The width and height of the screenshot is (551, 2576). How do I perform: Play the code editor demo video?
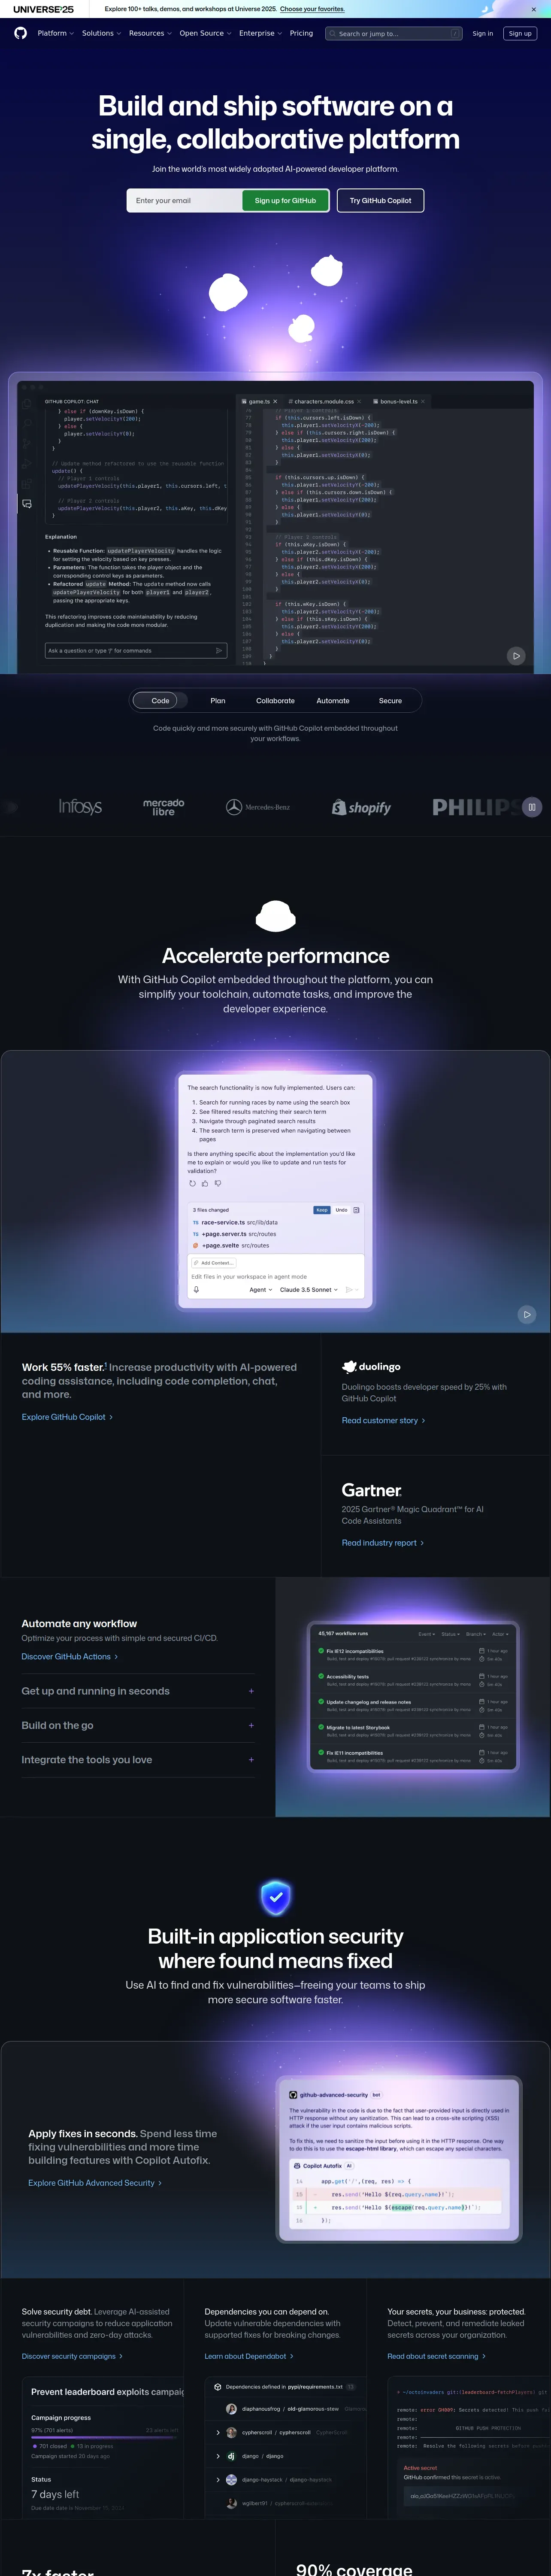516,656
